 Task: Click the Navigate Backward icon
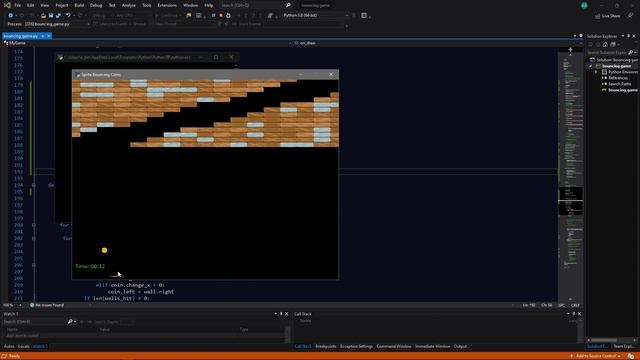click(11, 16)
